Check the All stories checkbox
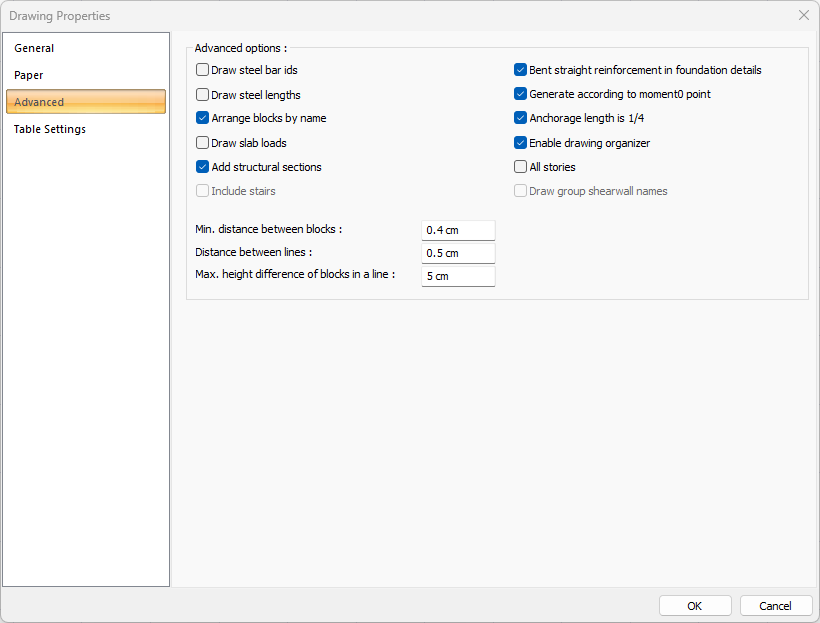The height and width of the screenshot is (623, 820). tap(520, 167)
